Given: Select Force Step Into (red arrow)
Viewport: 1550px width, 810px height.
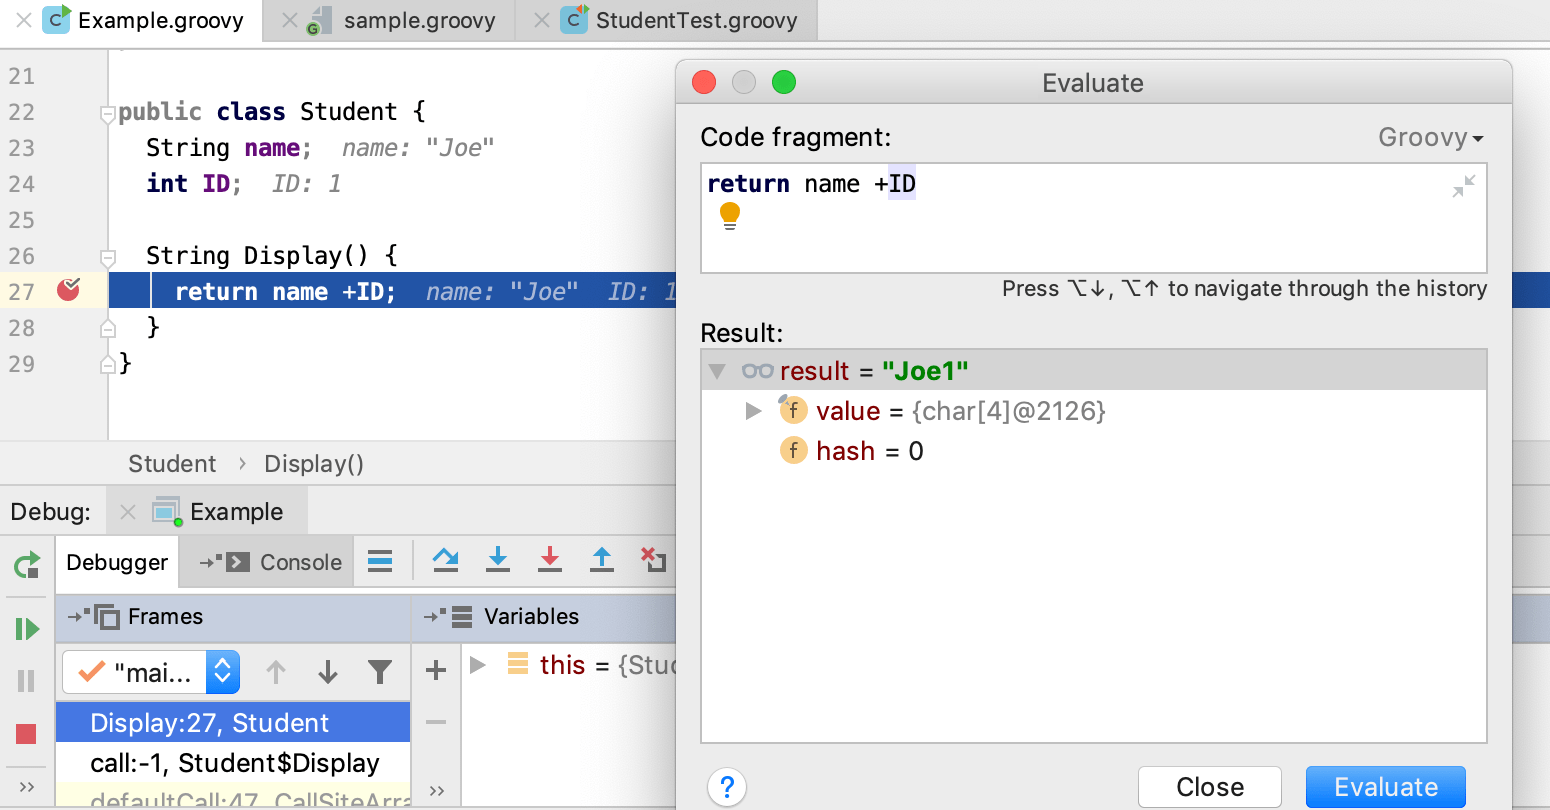Looking at the screenshot, I should point(549,560).
